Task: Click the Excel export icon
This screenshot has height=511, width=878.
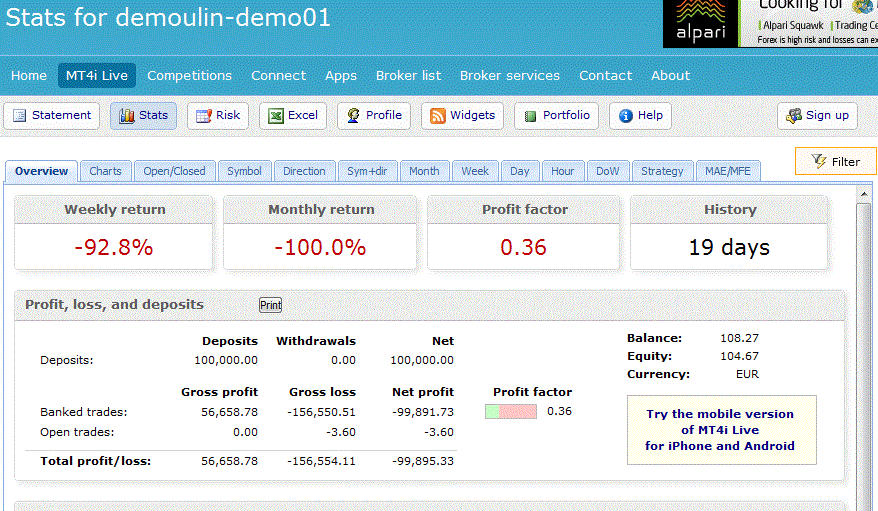Action: click(x=276, y=116)
